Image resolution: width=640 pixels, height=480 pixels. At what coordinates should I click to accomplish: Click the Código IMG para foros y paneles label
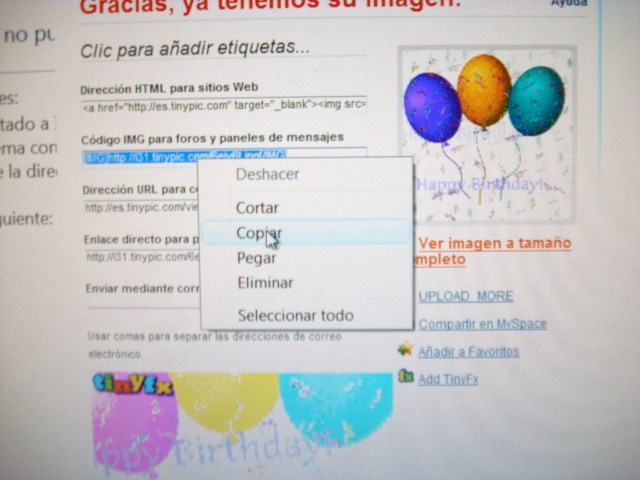point(212,138)
